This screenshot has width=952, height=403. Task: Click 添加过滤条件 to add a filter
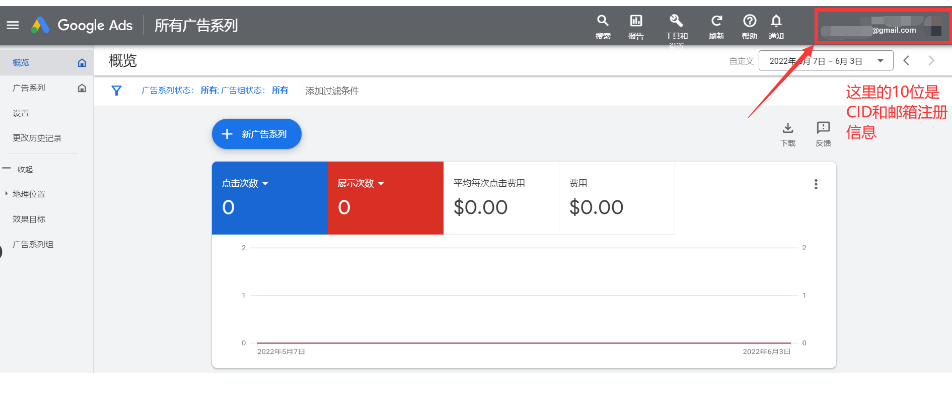point(331,90)
